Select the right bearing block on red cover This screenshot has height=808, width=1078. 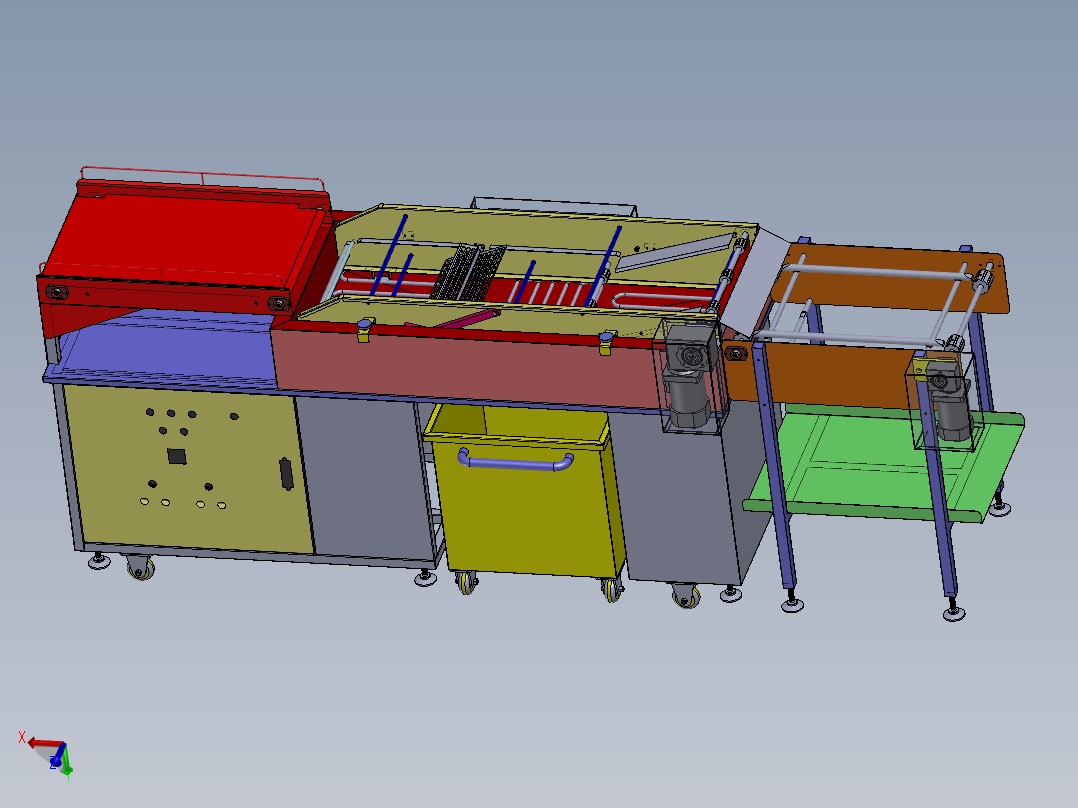tap(279, 303)
